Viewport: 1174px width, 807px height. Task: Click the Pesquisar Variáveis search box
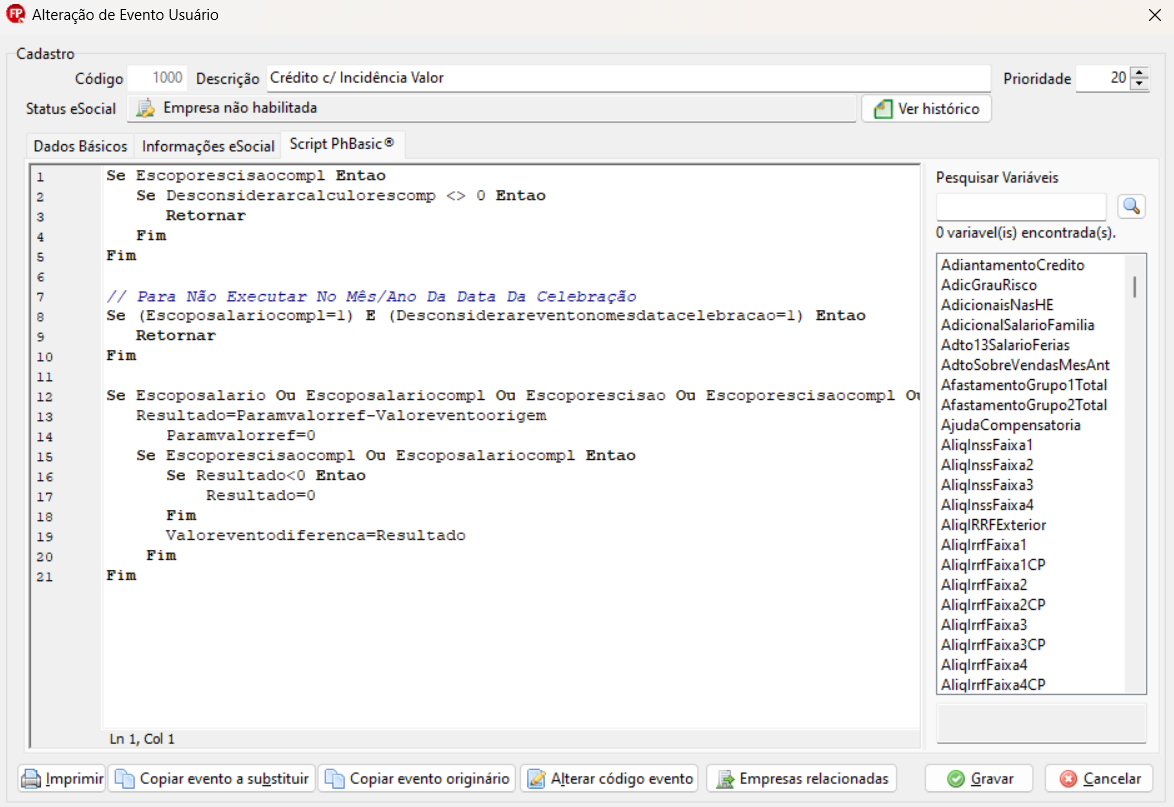pyautogui.click(x=1021, y=206)
